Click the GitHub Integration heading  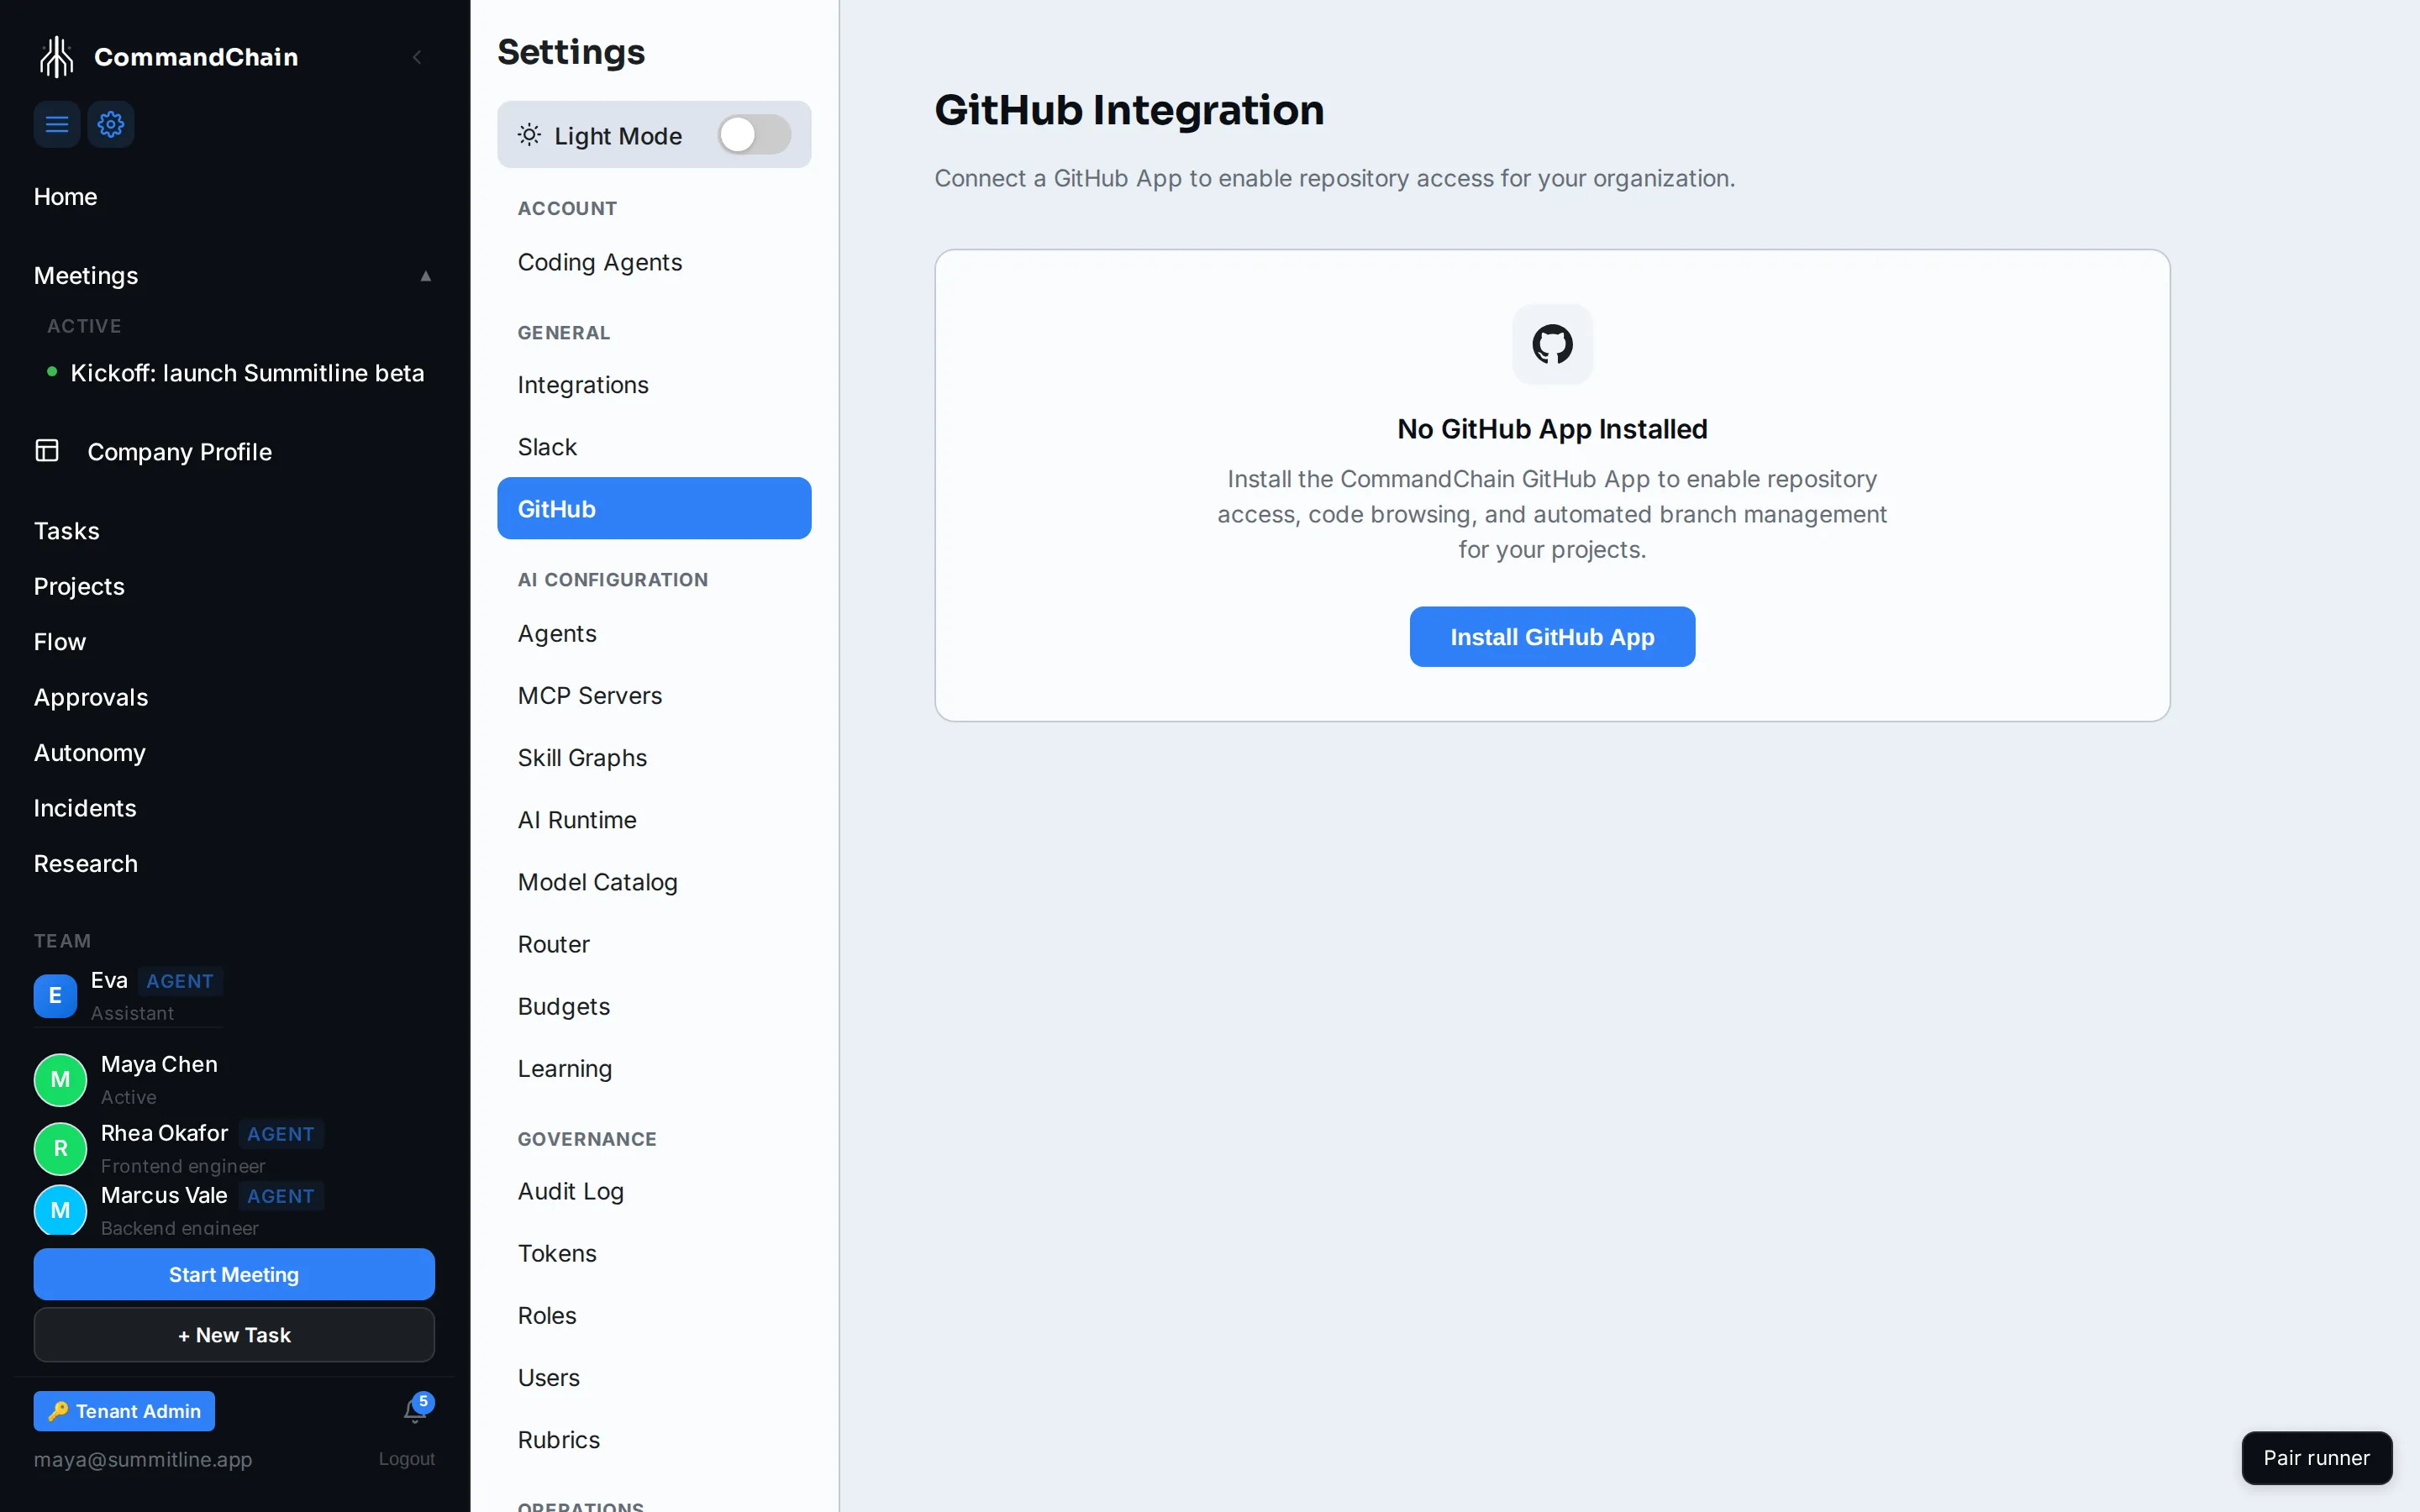pos(1129,110)
